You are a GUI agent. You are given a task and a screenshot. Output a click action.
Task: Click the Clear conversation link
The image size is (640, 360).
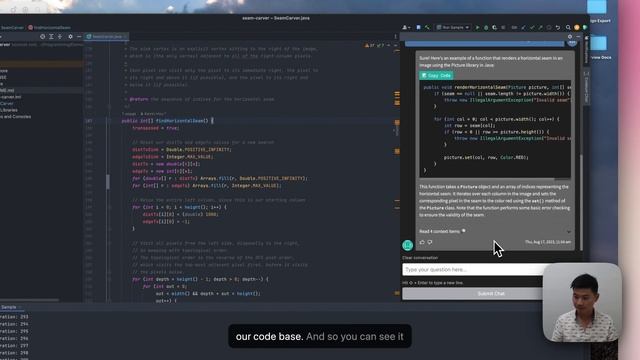coord(420,258)
